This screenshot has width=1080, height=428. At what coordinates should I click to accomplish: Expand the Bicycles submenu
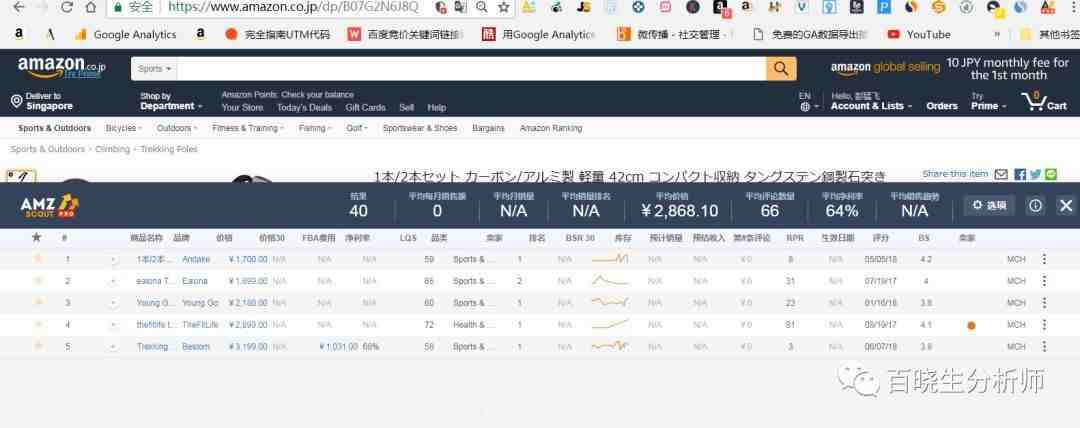click(124, 128)
